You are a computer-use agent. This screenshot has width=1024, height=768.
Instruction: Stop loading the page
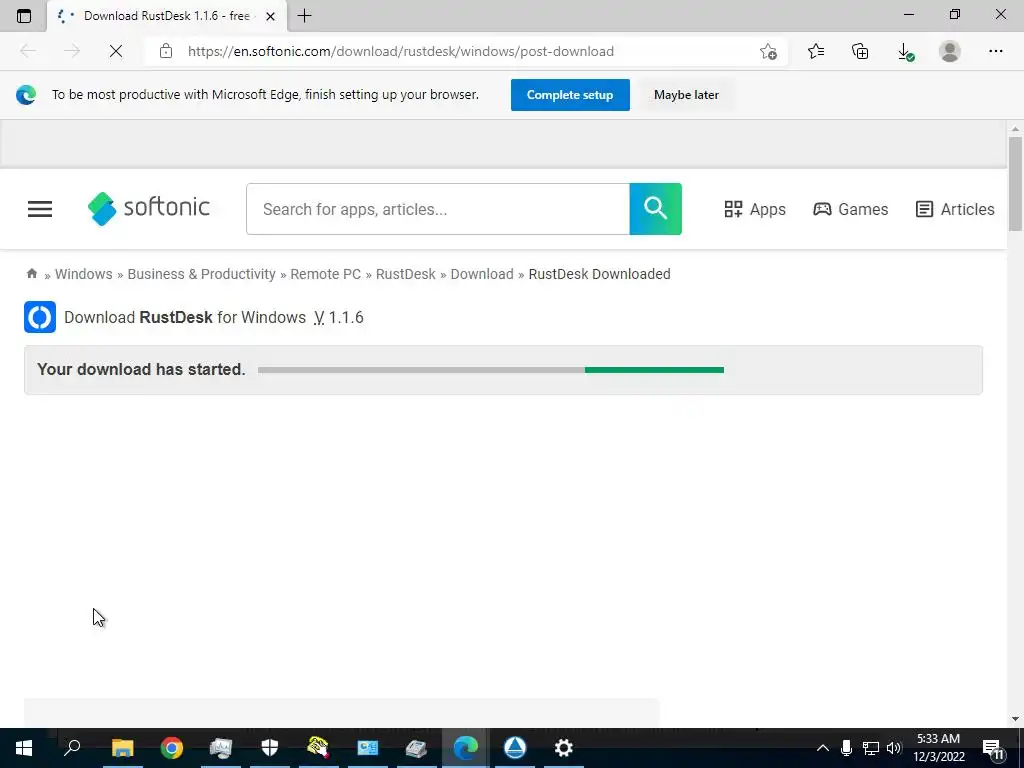click(x=116, y=51)
